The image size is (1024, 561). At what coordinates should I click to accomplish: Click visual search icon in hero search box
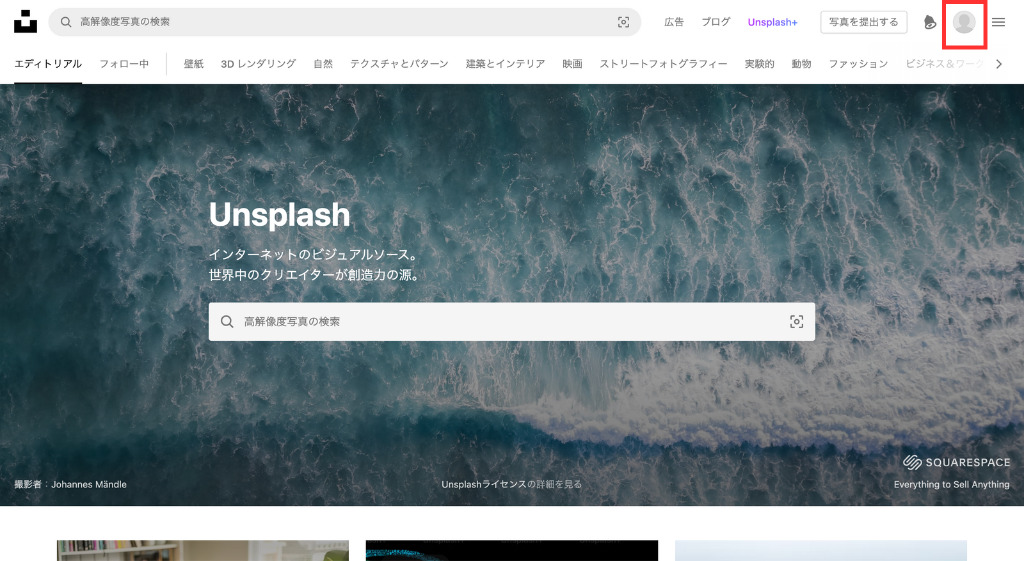(796, 321)
